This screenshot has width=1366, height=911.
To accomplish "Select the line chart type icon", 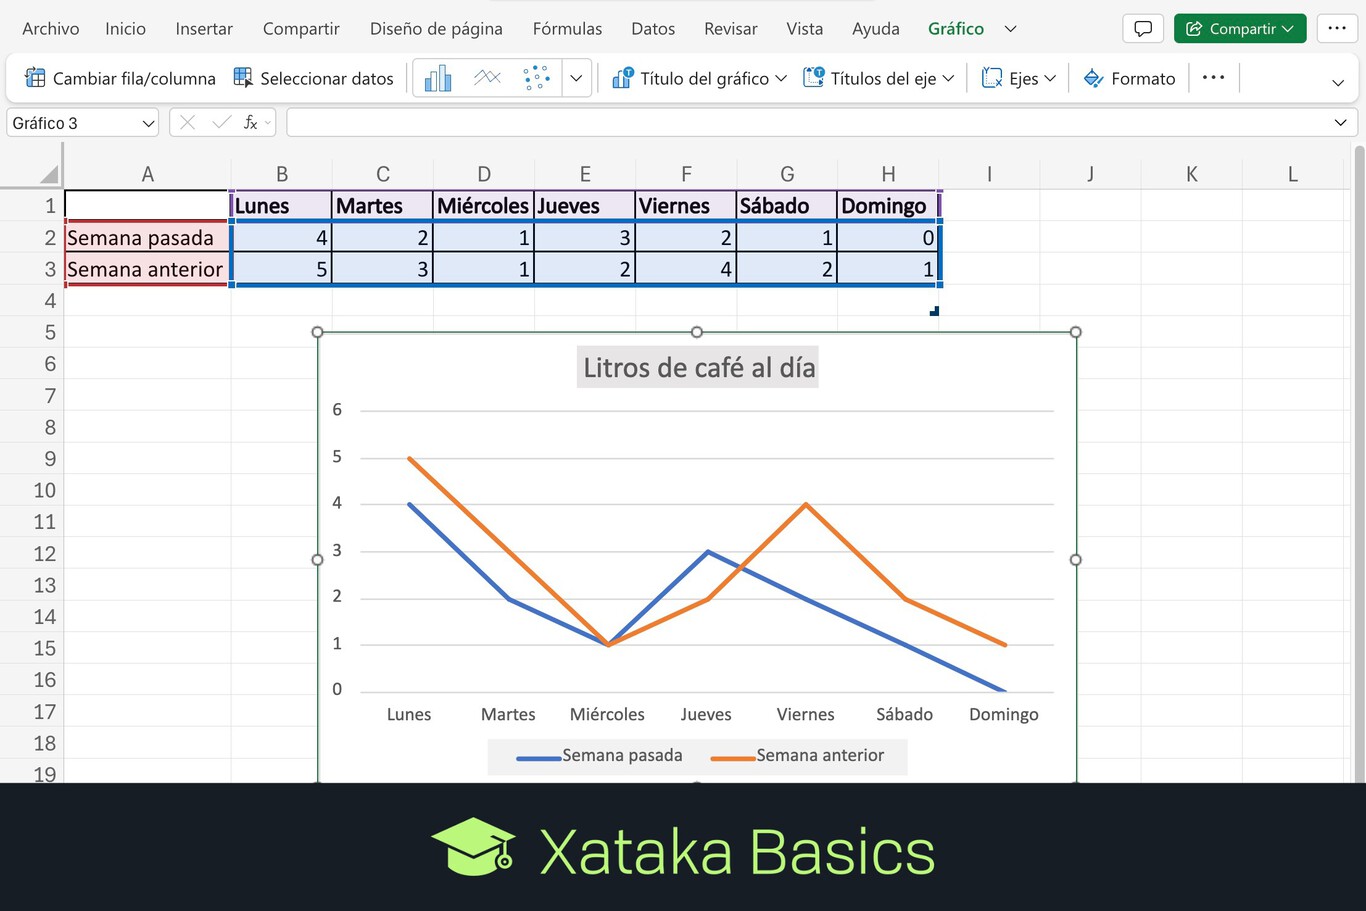I will coord(487,78).
